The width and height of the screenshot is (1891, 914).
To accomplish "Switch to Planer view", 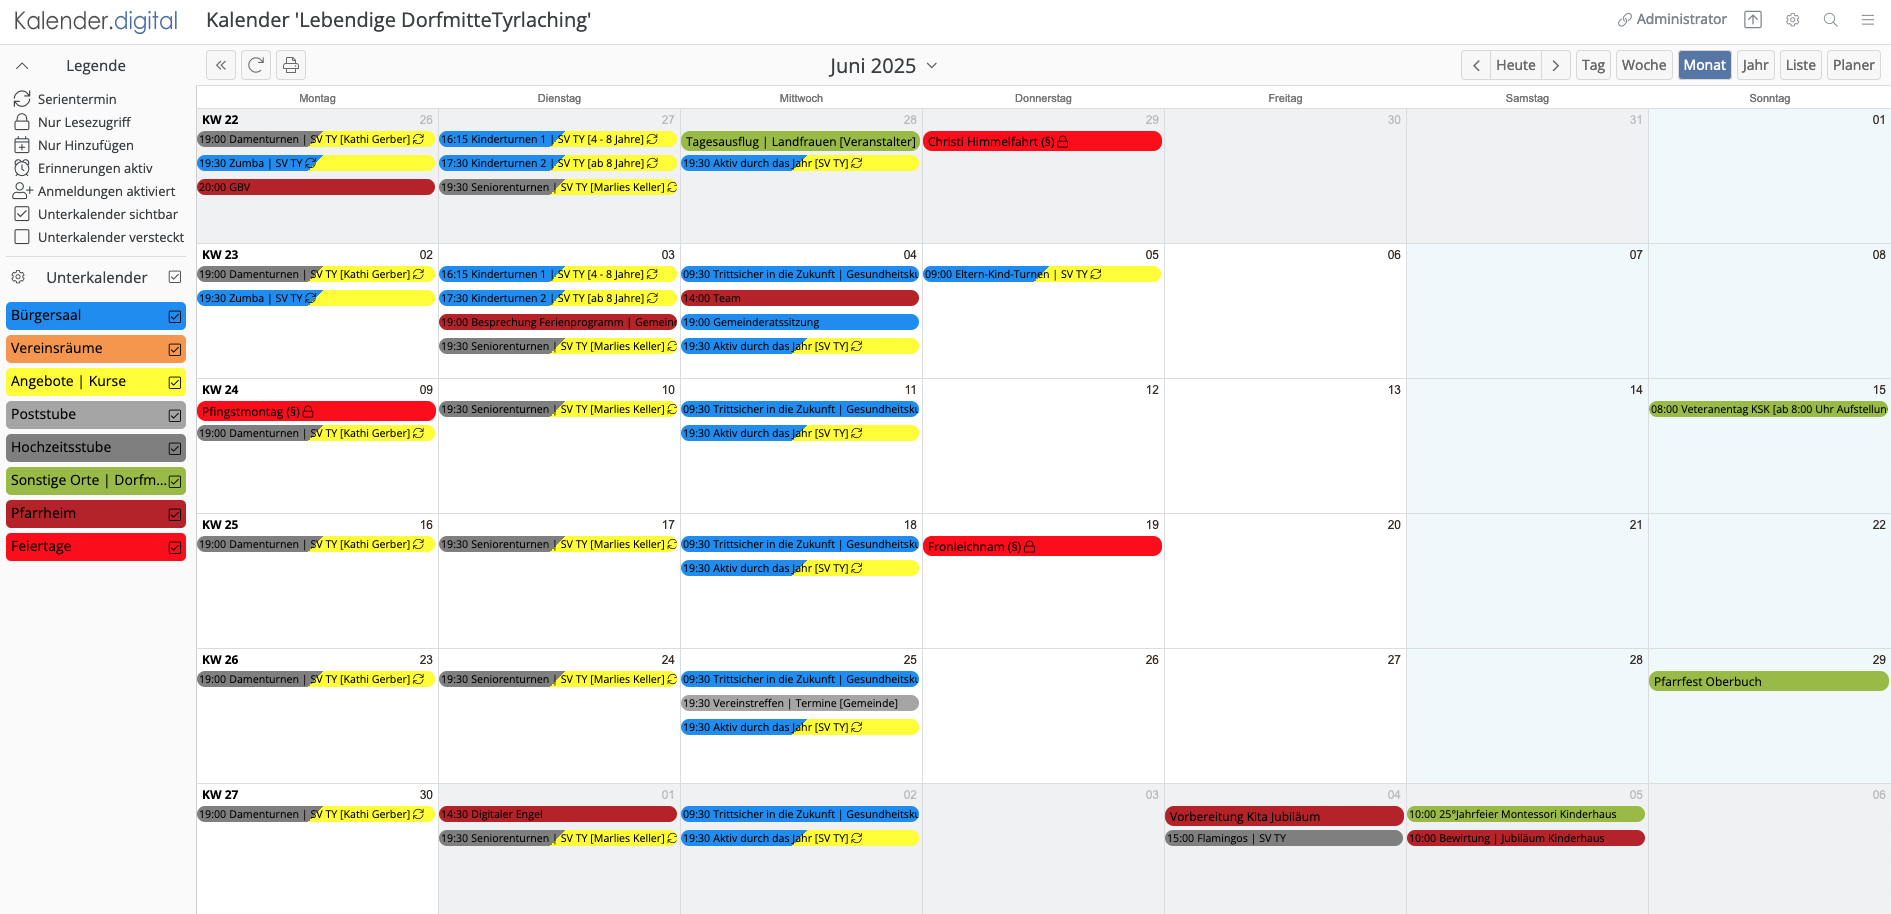I will click(1853, 65).
